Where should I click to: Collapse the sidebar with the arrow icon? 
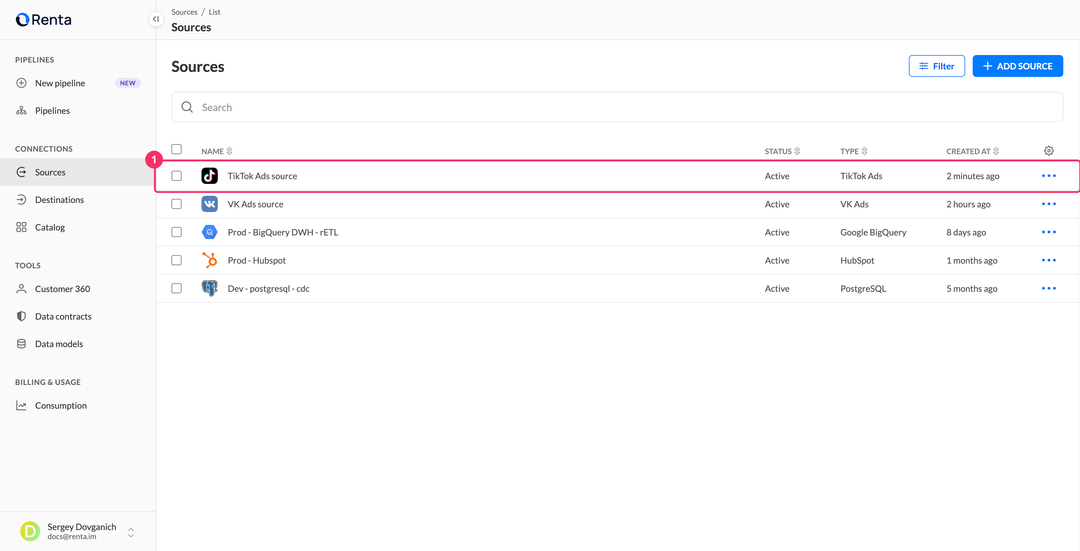click(156, 19)
